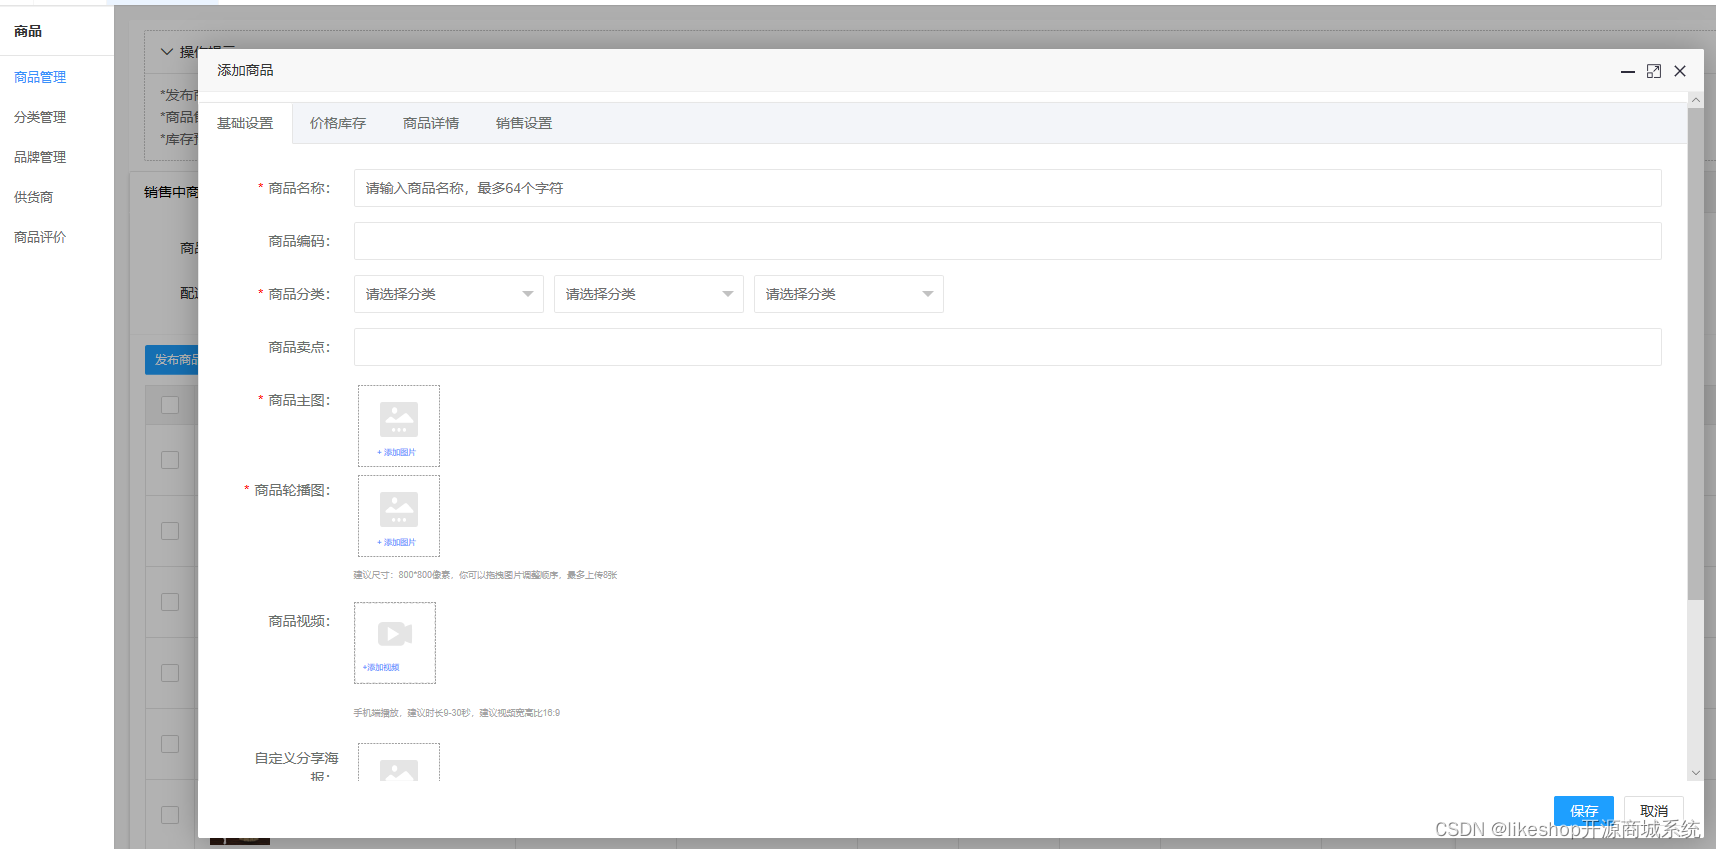Open 分类管理 in sidebar
The image size is (1716, 849).
pyautogui.click(x=40, y=117)
